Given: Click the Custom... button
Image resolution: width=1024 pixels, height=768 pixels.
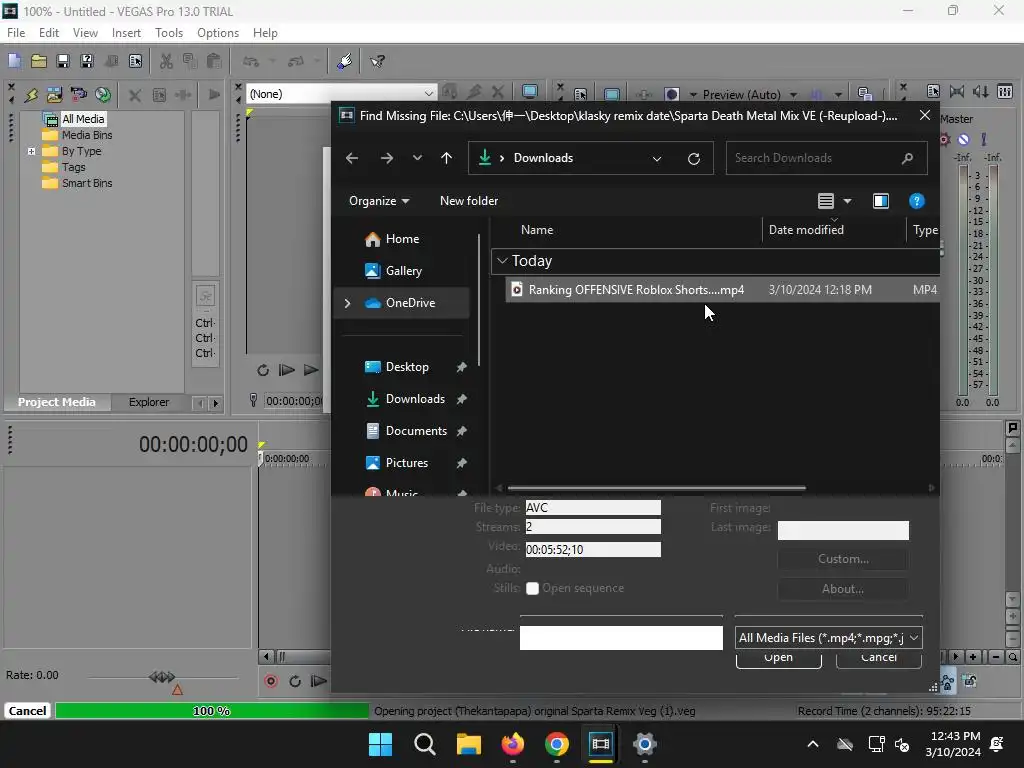Looking at the screenshot, I should tap(843, 559).
